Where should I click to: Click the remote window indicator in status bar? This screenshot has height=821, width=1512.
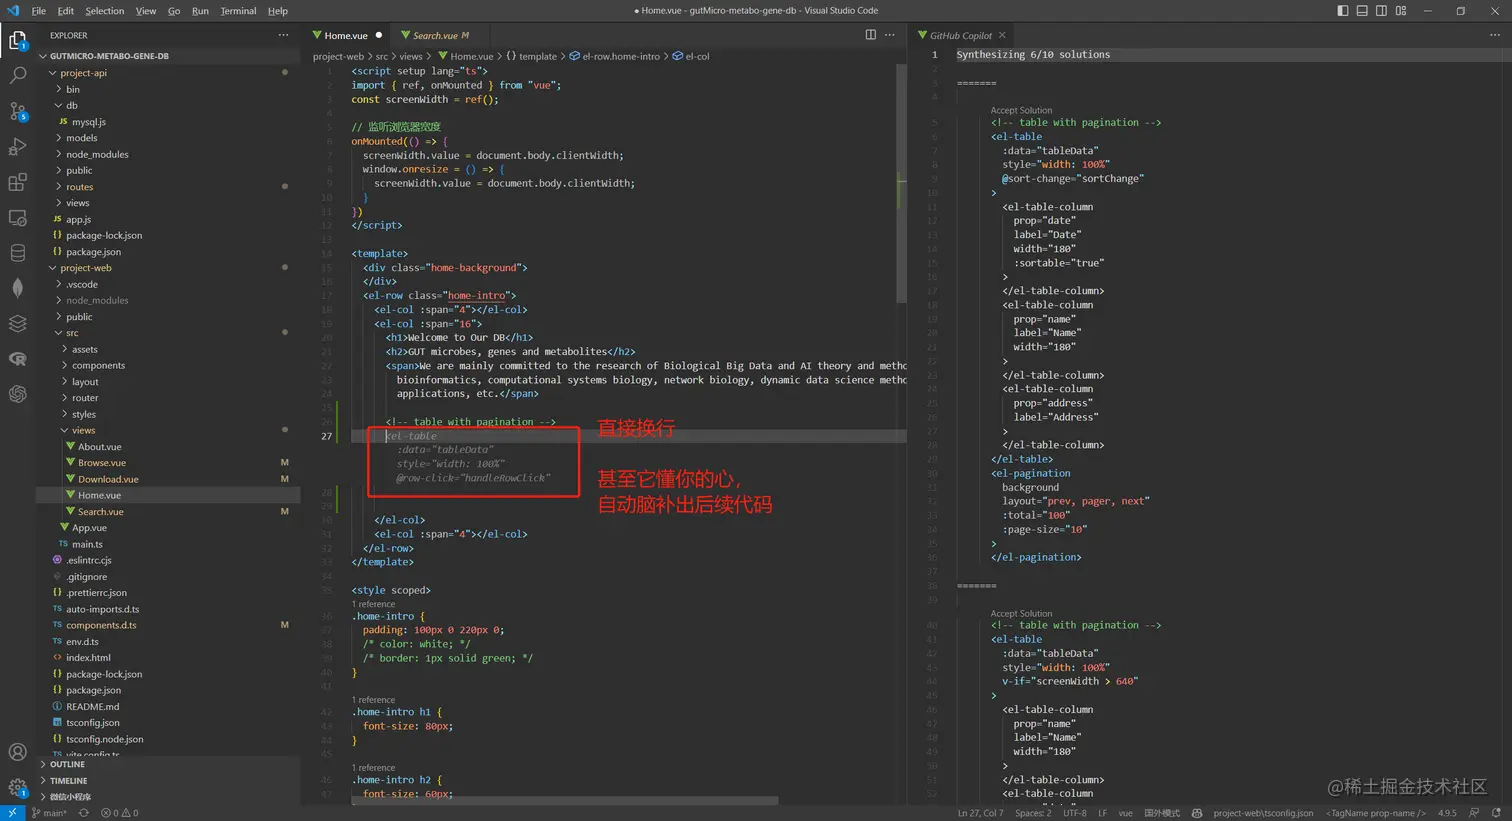point(12,813)
